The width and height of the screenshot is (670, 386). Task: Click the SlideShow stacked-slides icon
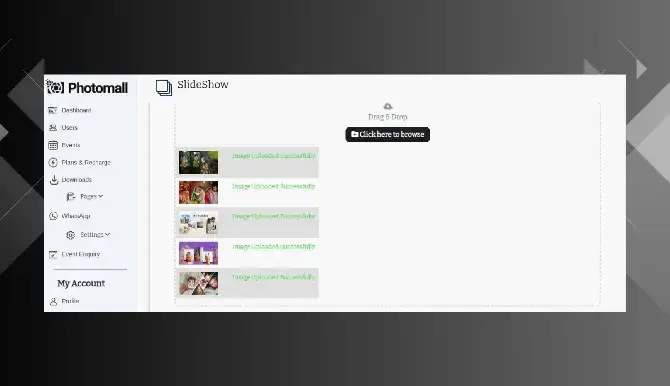coord(164,88)
